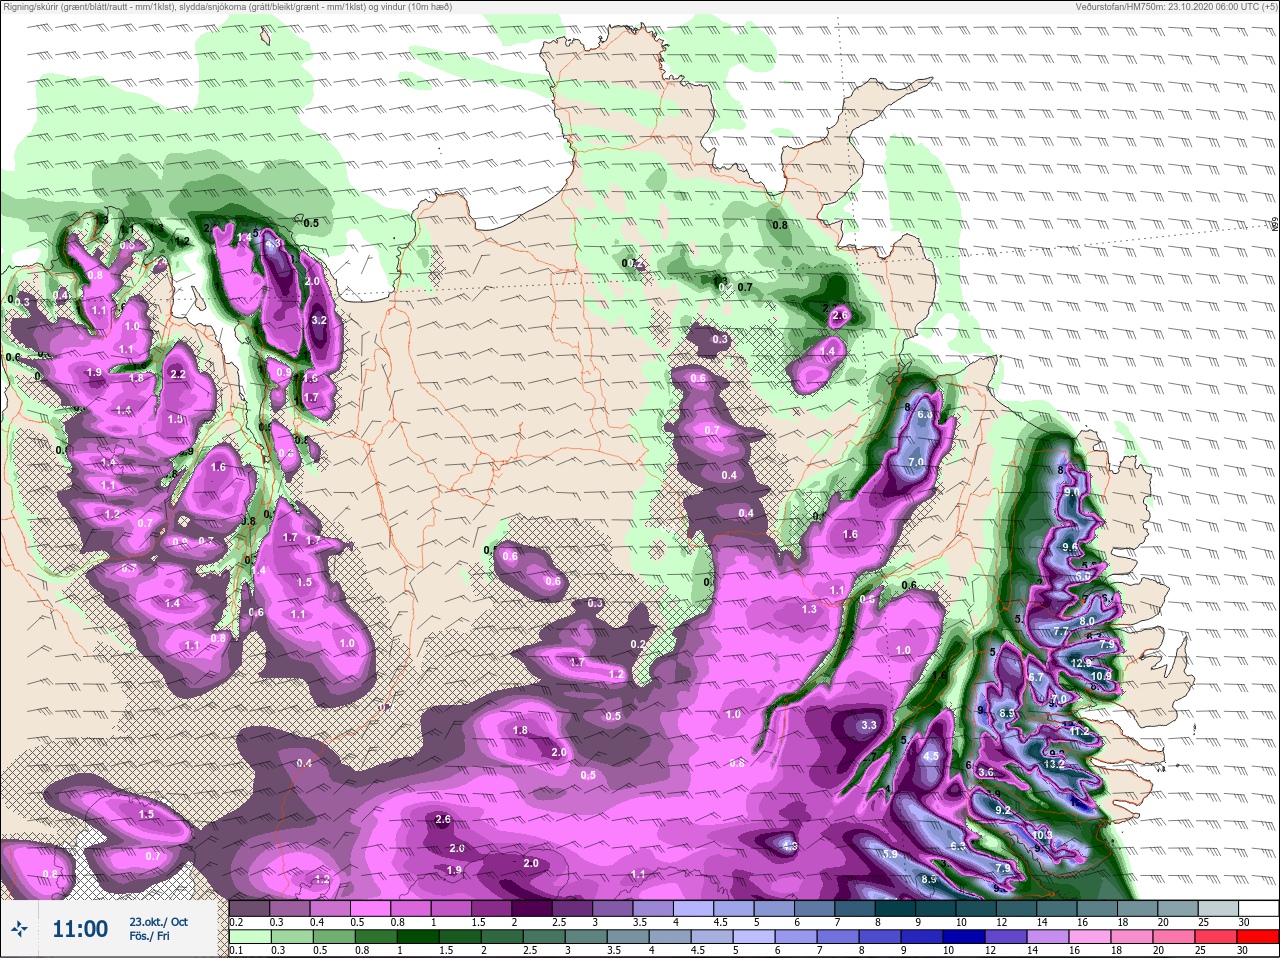
Task: Click the value 2.2 in the western region
Action: (178, 374)
